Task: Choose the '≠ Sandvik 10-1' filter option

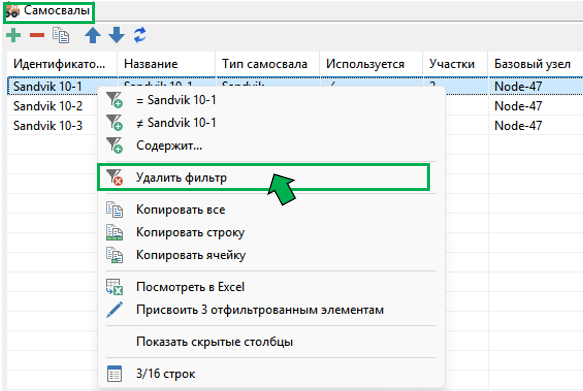Action: [271, 123]
